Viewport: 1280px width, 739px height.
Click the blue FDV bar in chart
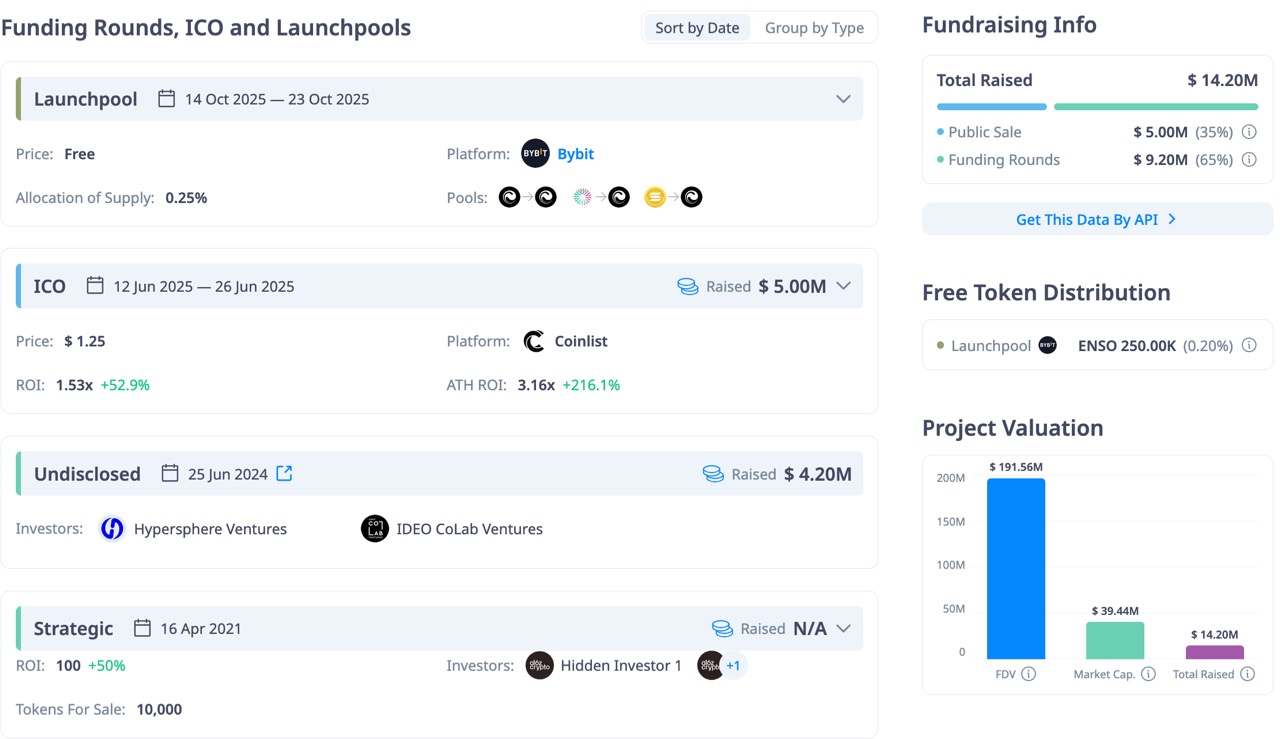click(x=1015, y=568)
